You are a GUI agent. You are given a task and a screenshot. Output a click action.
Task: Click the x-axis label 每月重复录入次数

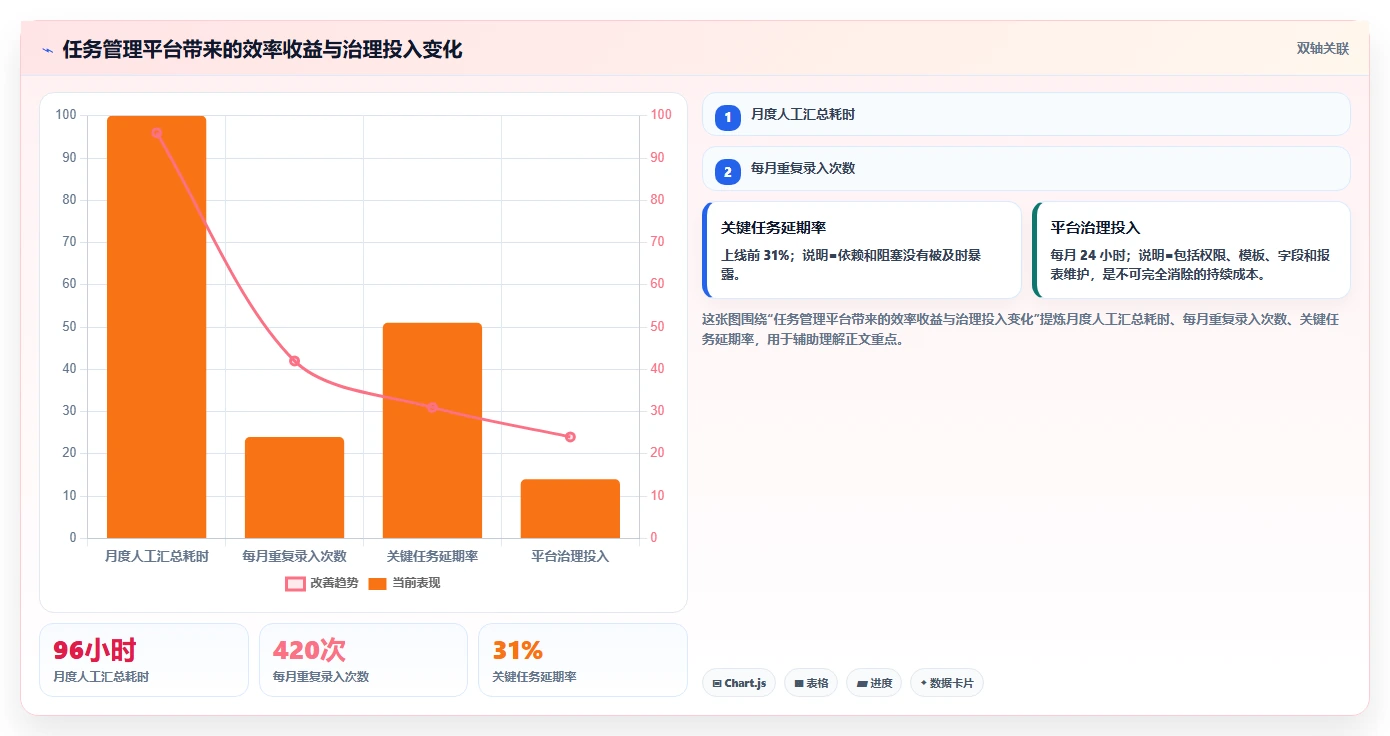[294, 556]
